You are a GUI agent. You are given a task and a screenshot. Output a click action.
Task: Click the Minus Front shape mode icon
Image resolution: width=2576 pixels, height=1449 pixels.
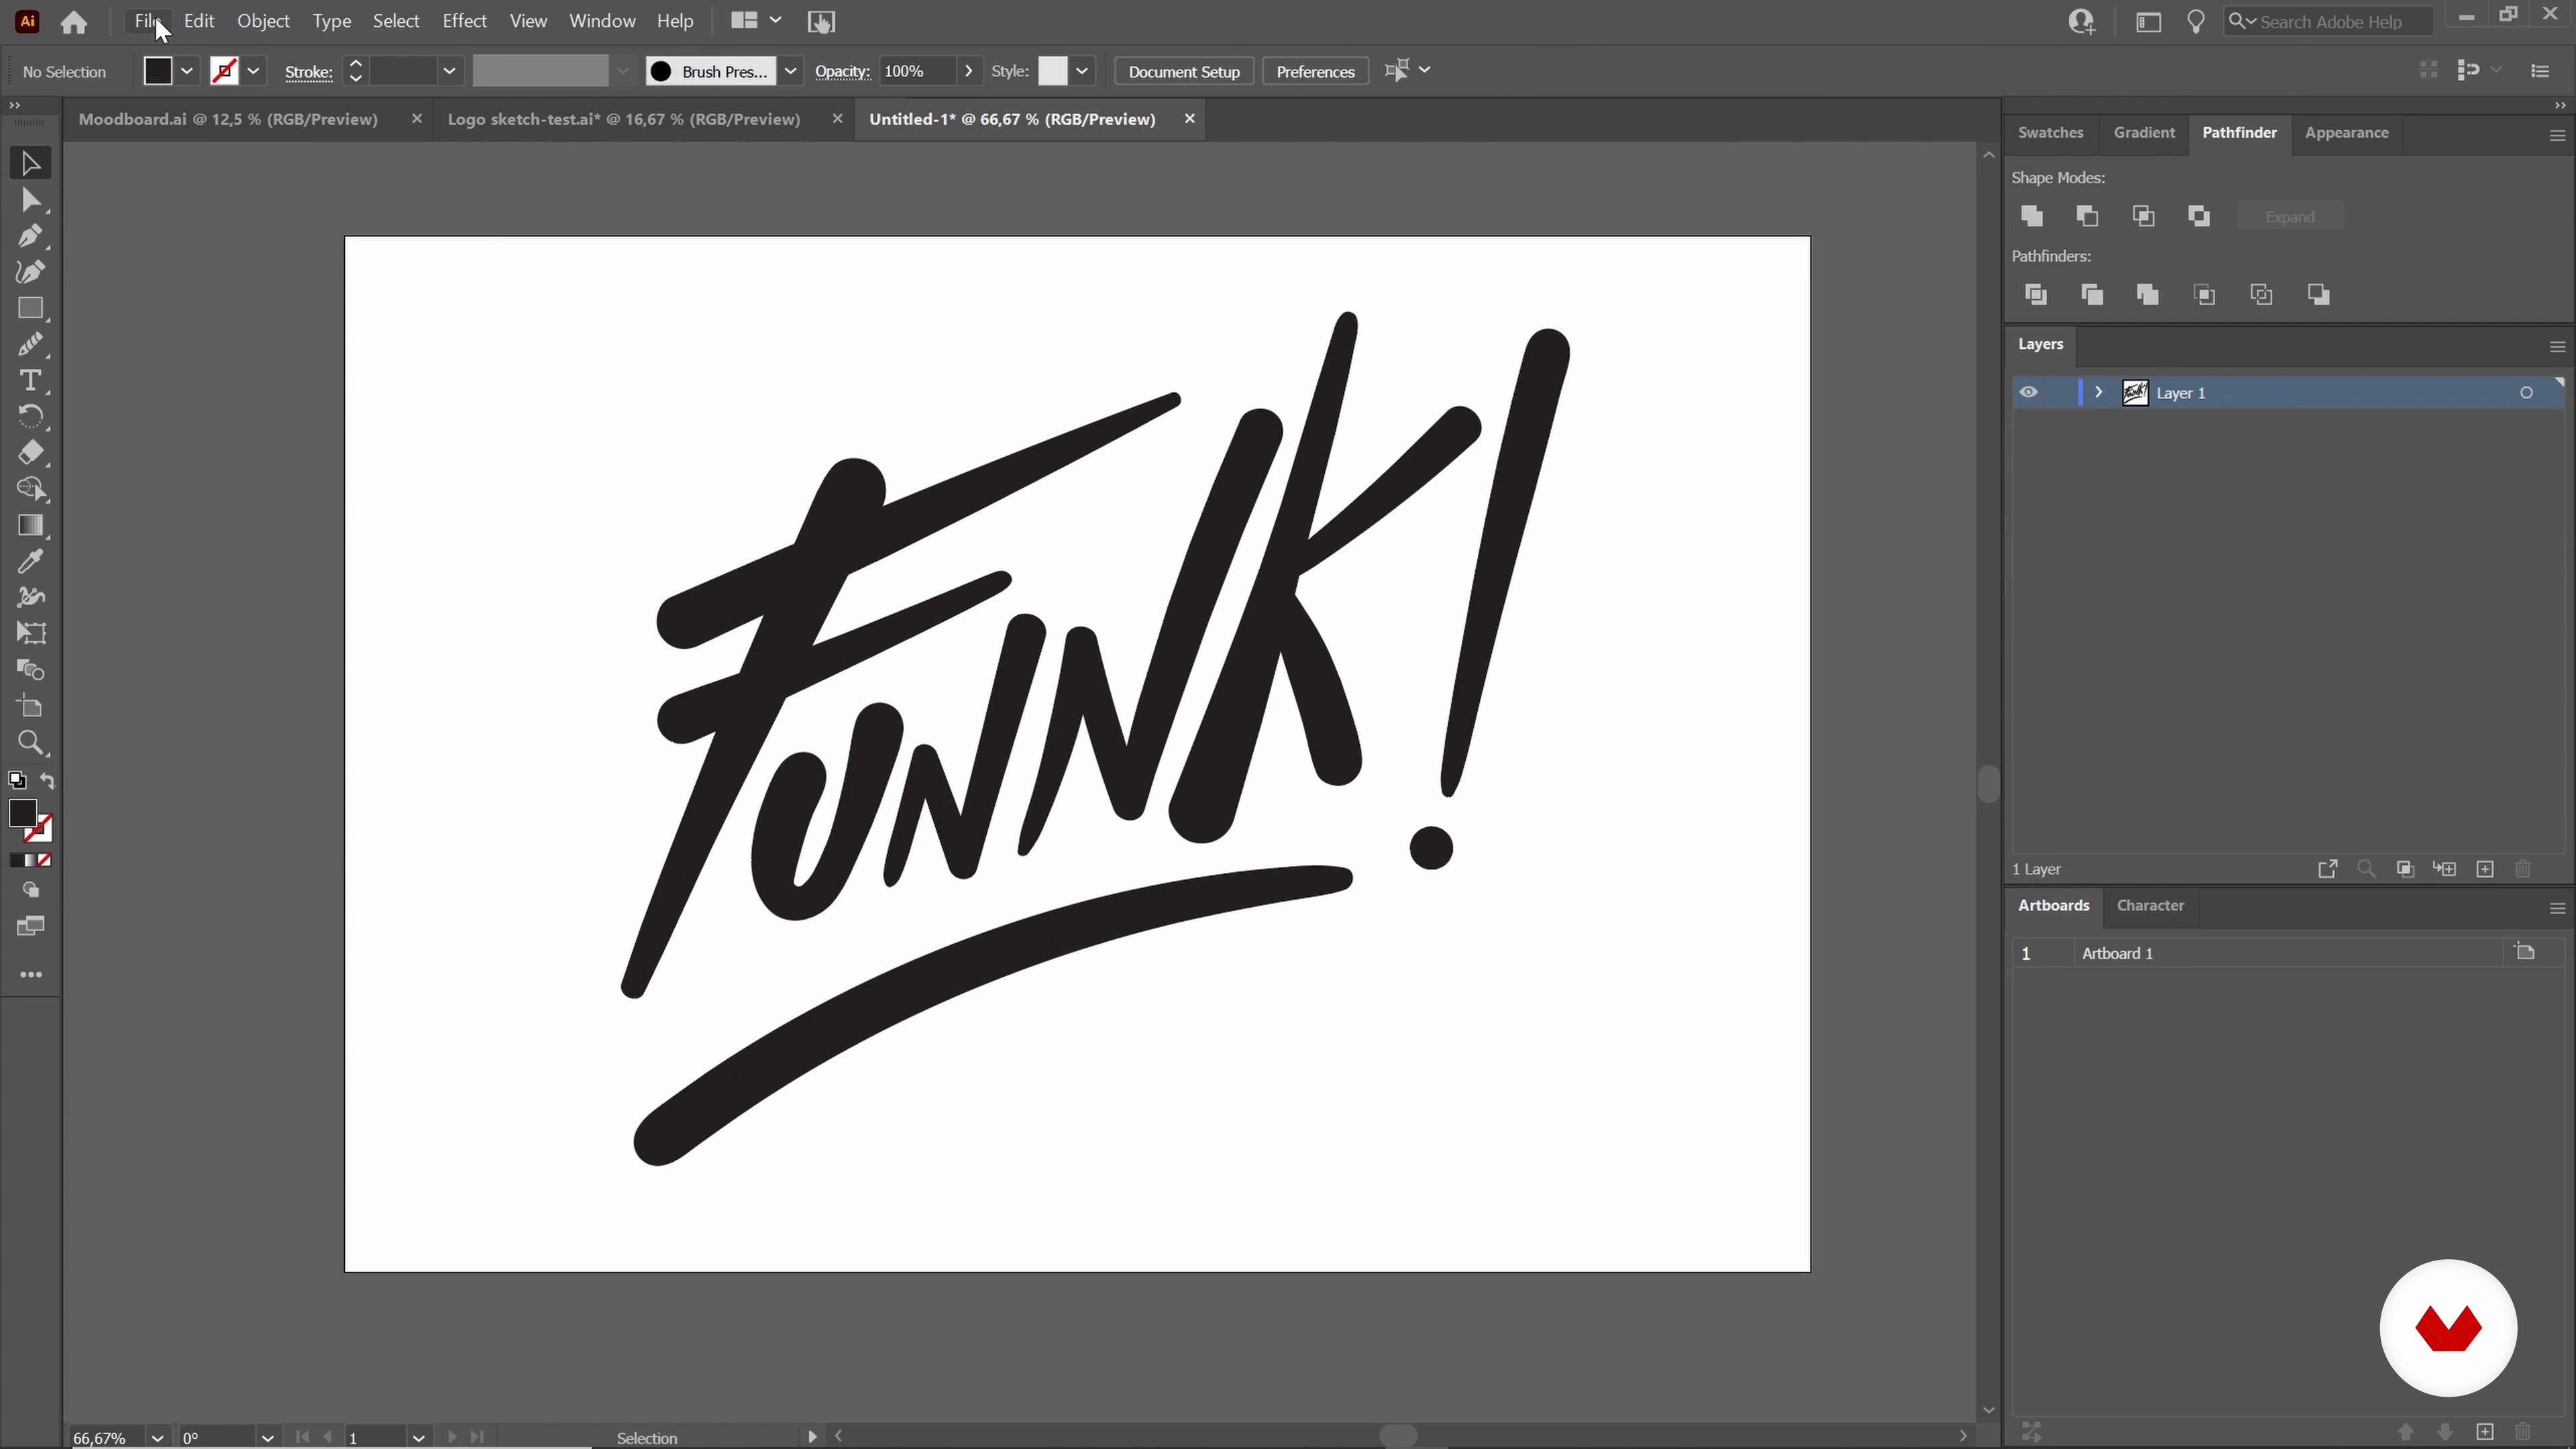[x=2088, y=216]
